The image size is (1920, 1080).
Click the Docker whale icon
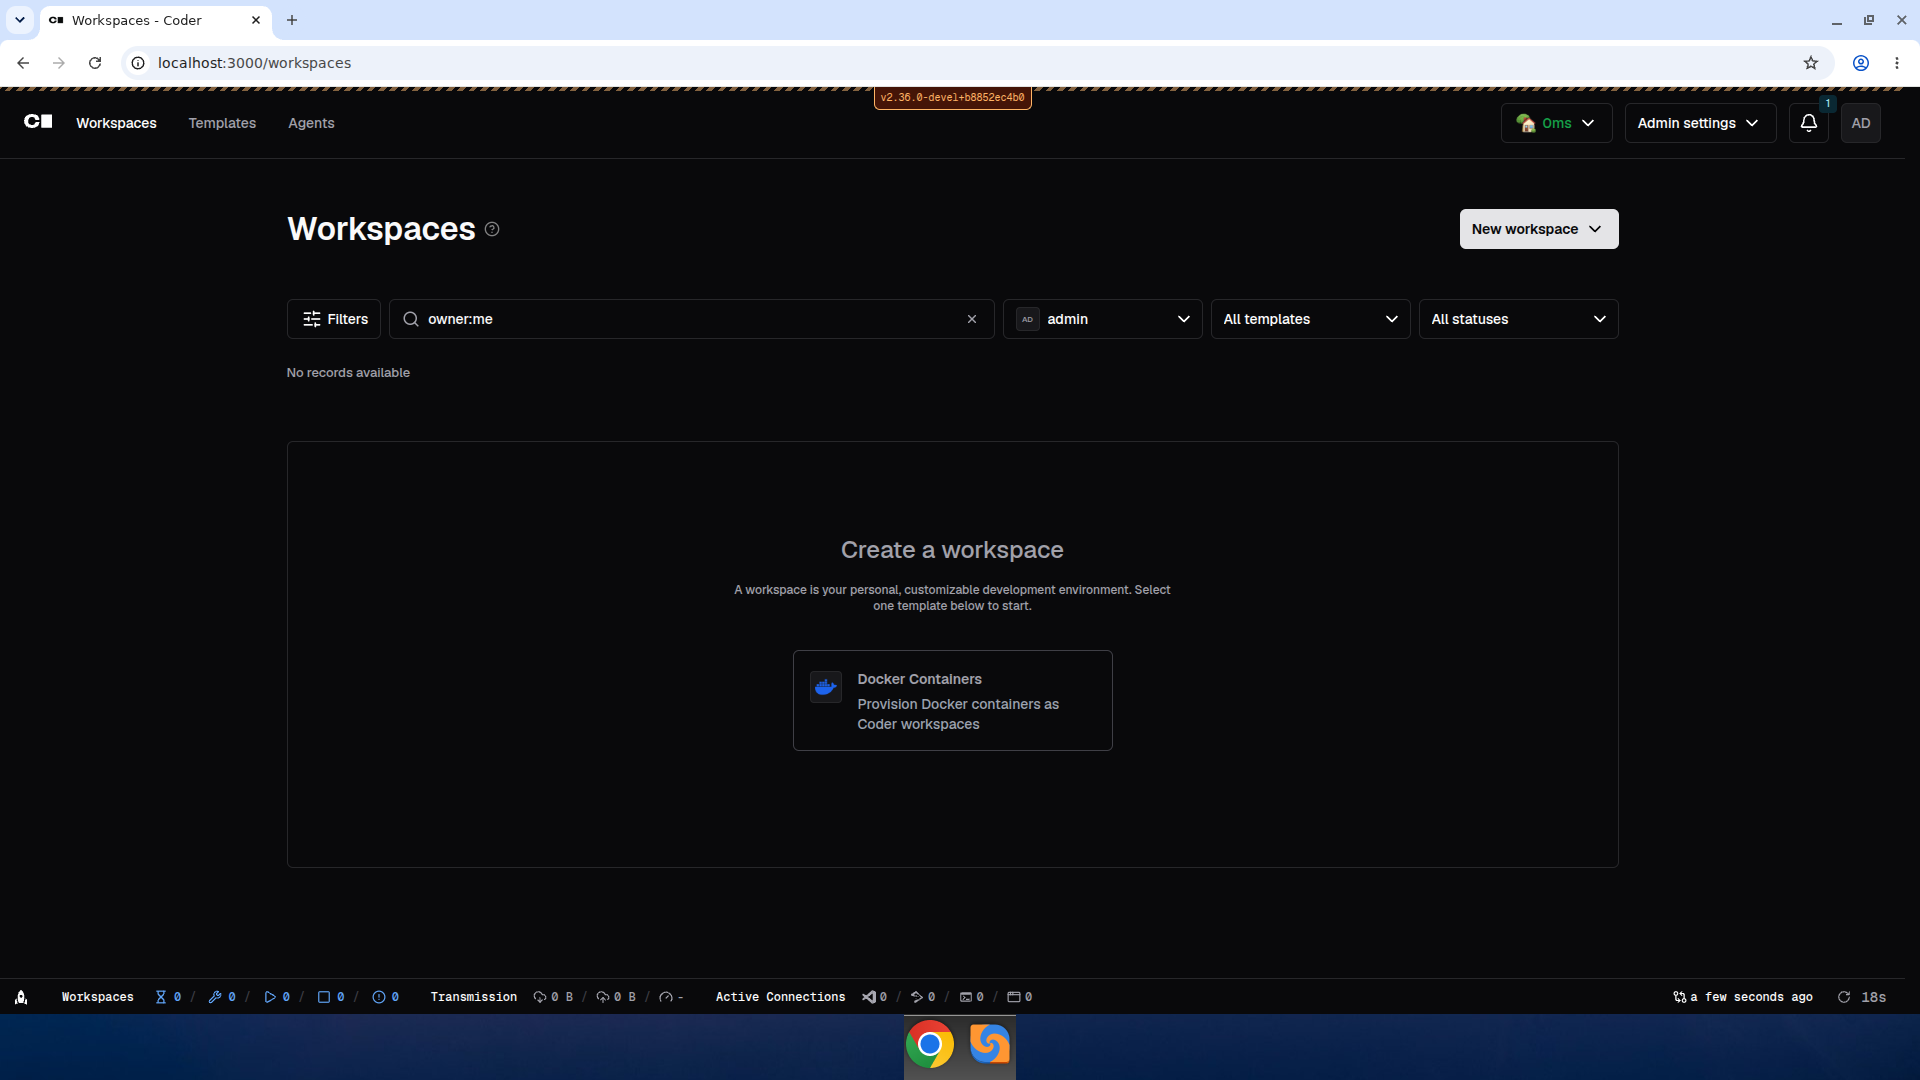825,687
